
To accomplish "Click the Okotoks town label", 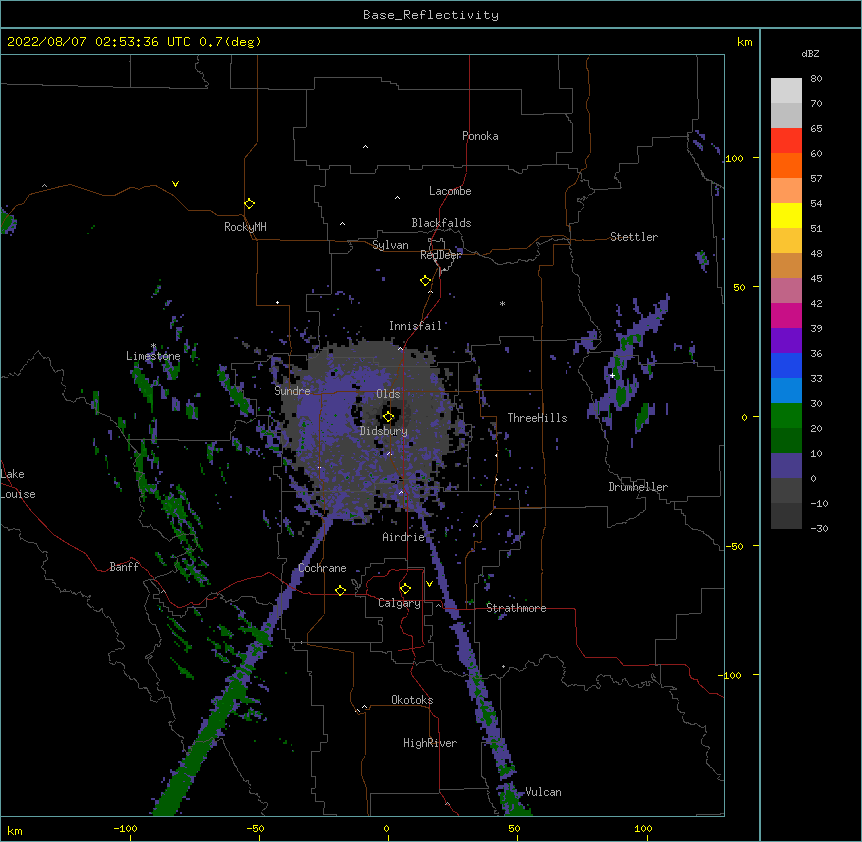I will pos(412,700).
